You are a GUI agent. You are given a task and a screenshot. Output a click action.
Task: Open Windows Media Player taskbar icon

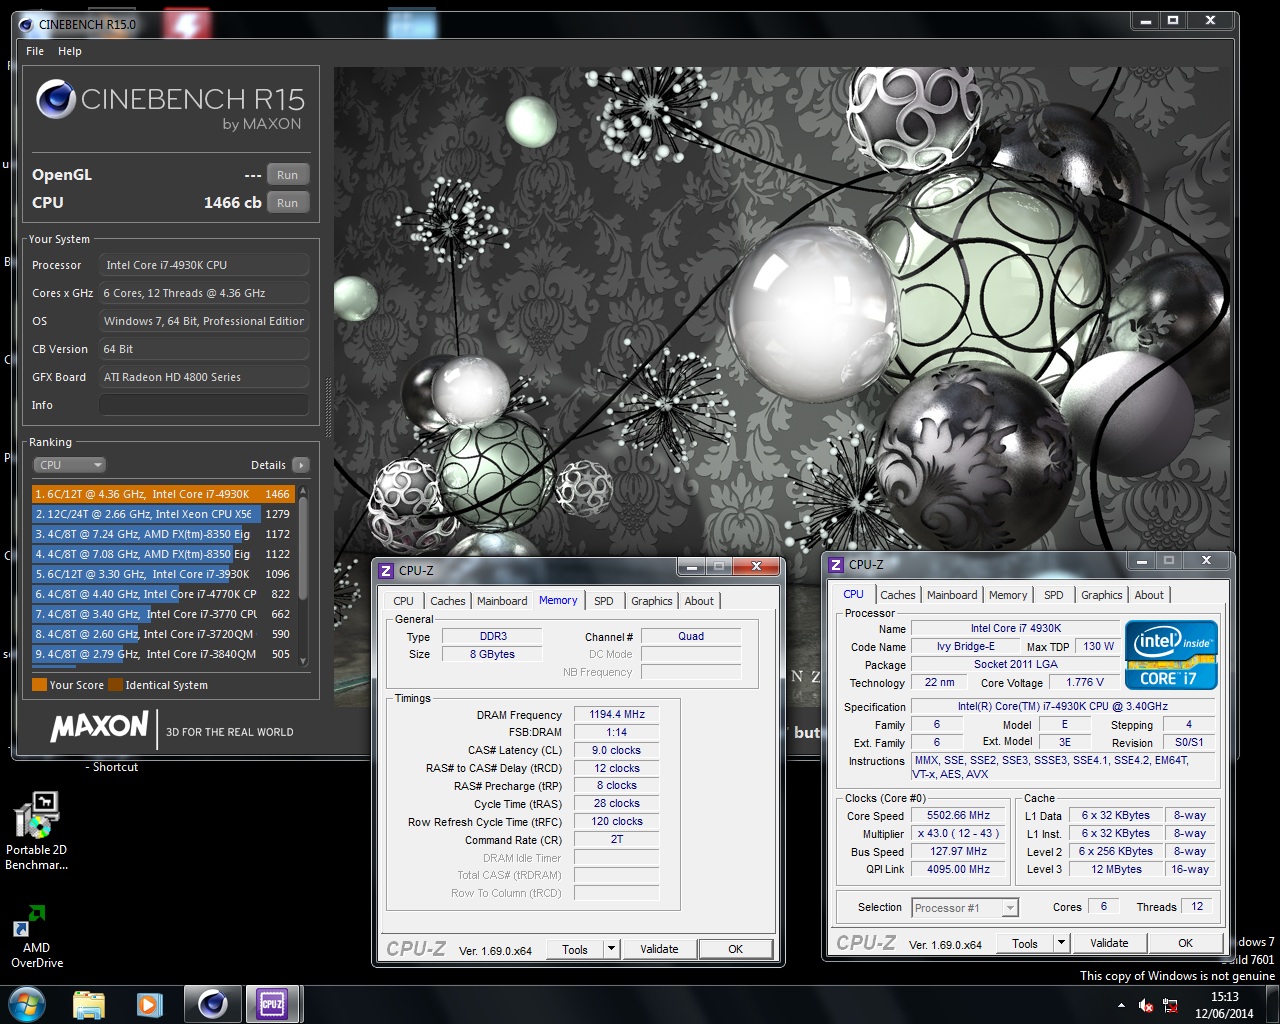coord(150,1004)
